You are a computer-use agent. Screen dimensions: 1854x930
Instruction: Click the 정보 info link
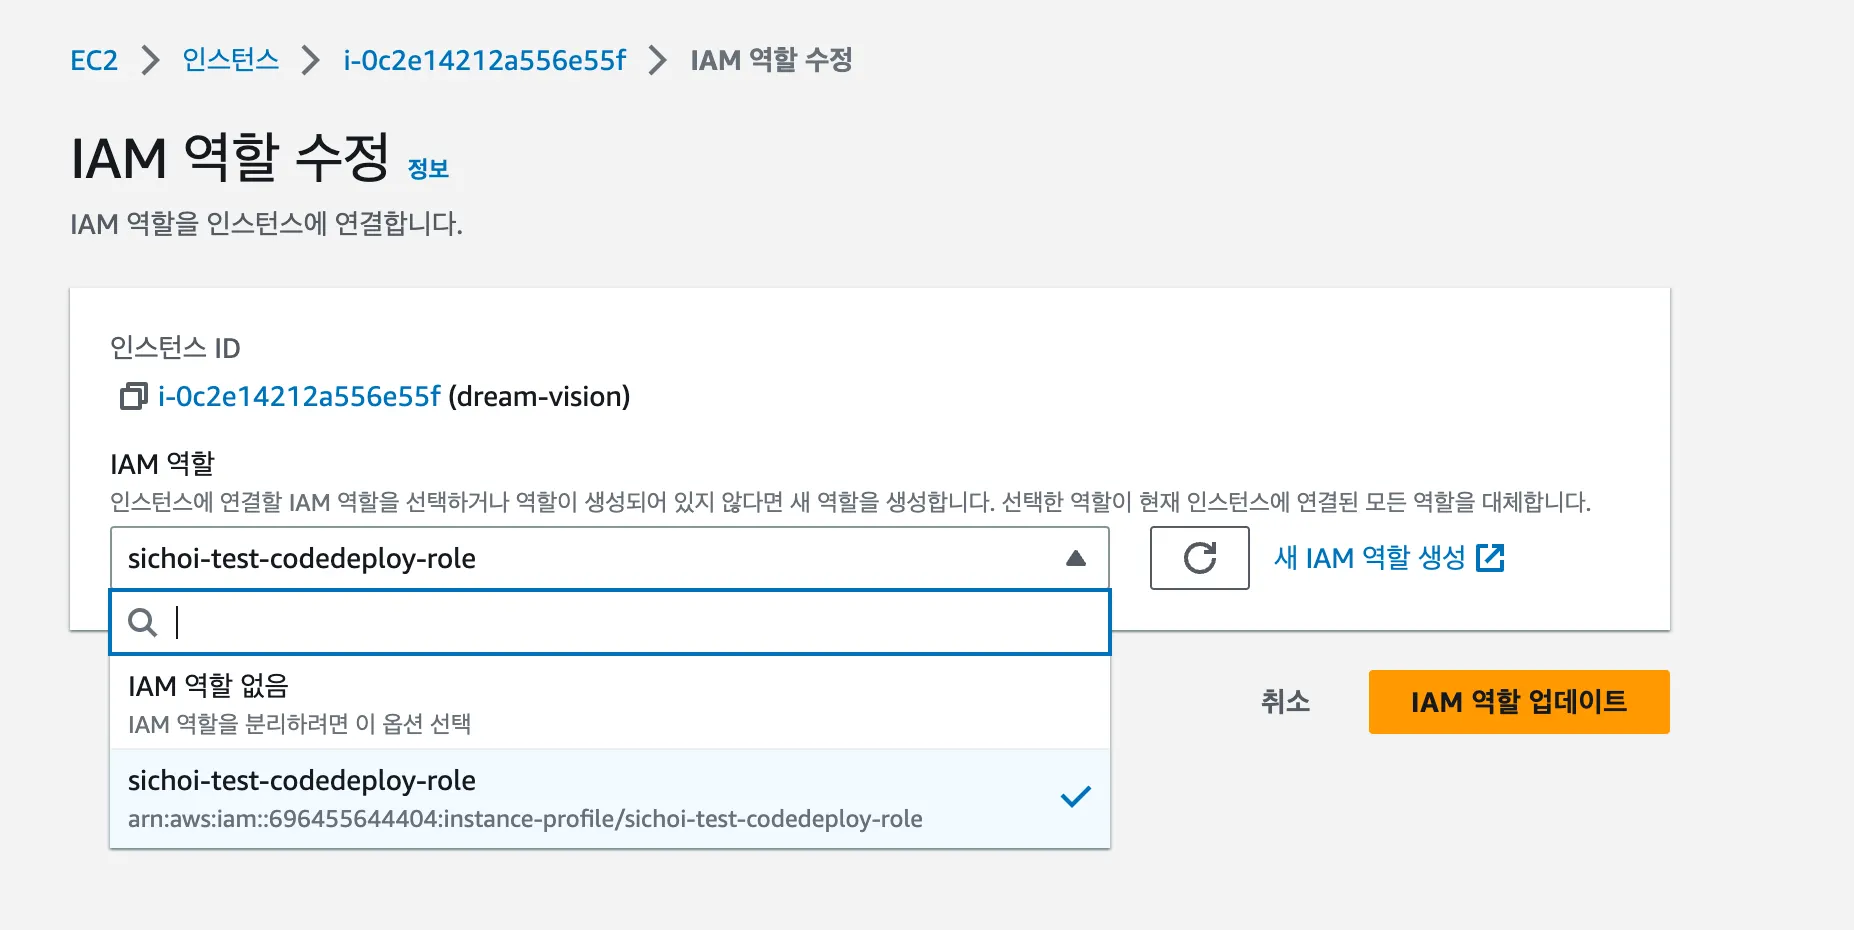(x=428, y=169)
